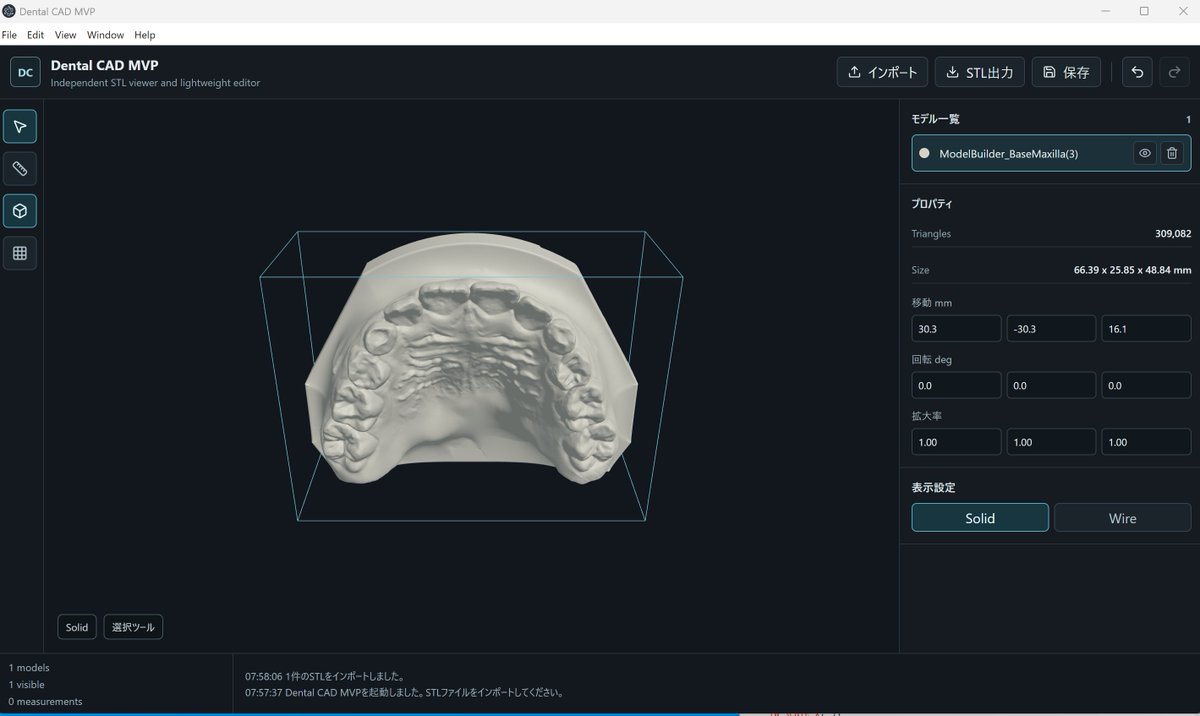Click the 移動 X field showing 30.3
Screen dimensions: 1200x716
[956, 329]
